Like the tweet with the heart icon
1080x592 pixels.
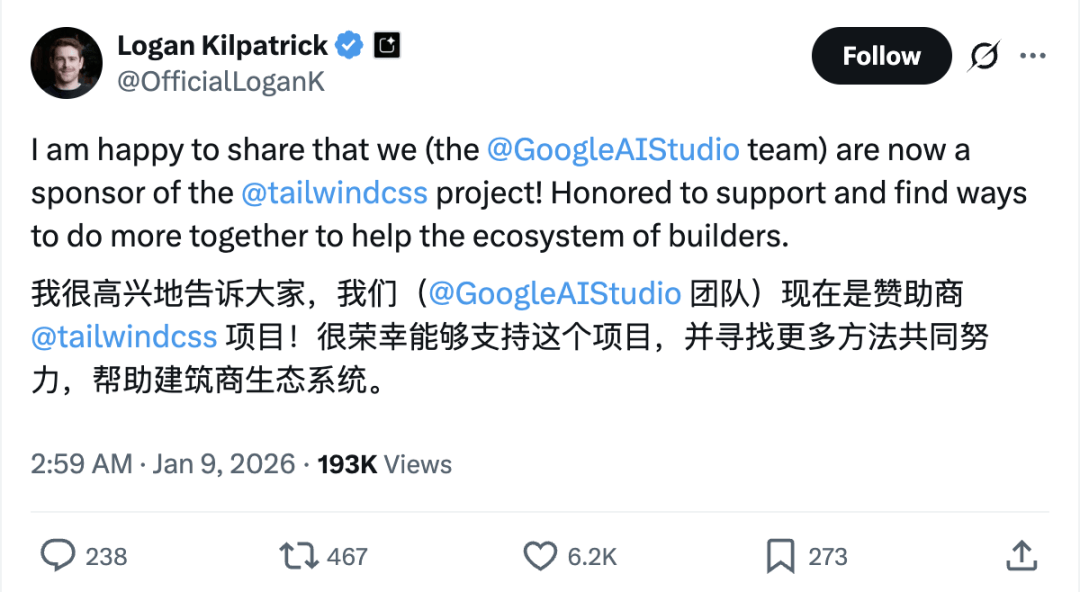coord(540,555)
